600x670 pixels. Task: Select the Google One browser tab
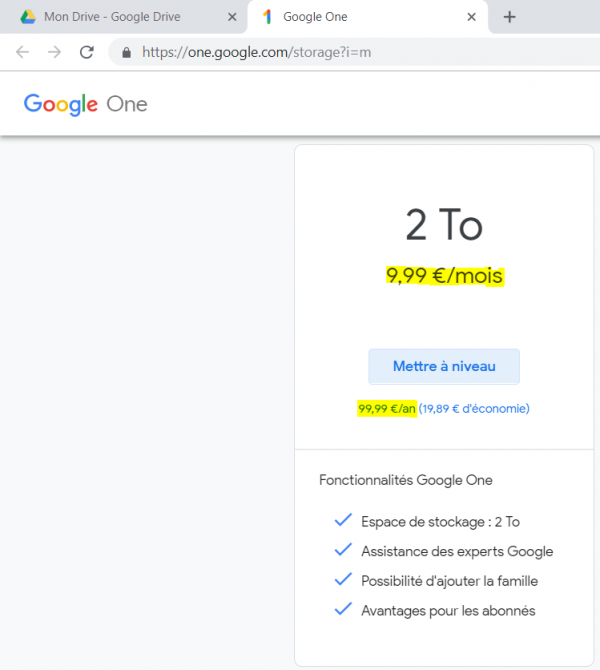[x=368, y=17]
